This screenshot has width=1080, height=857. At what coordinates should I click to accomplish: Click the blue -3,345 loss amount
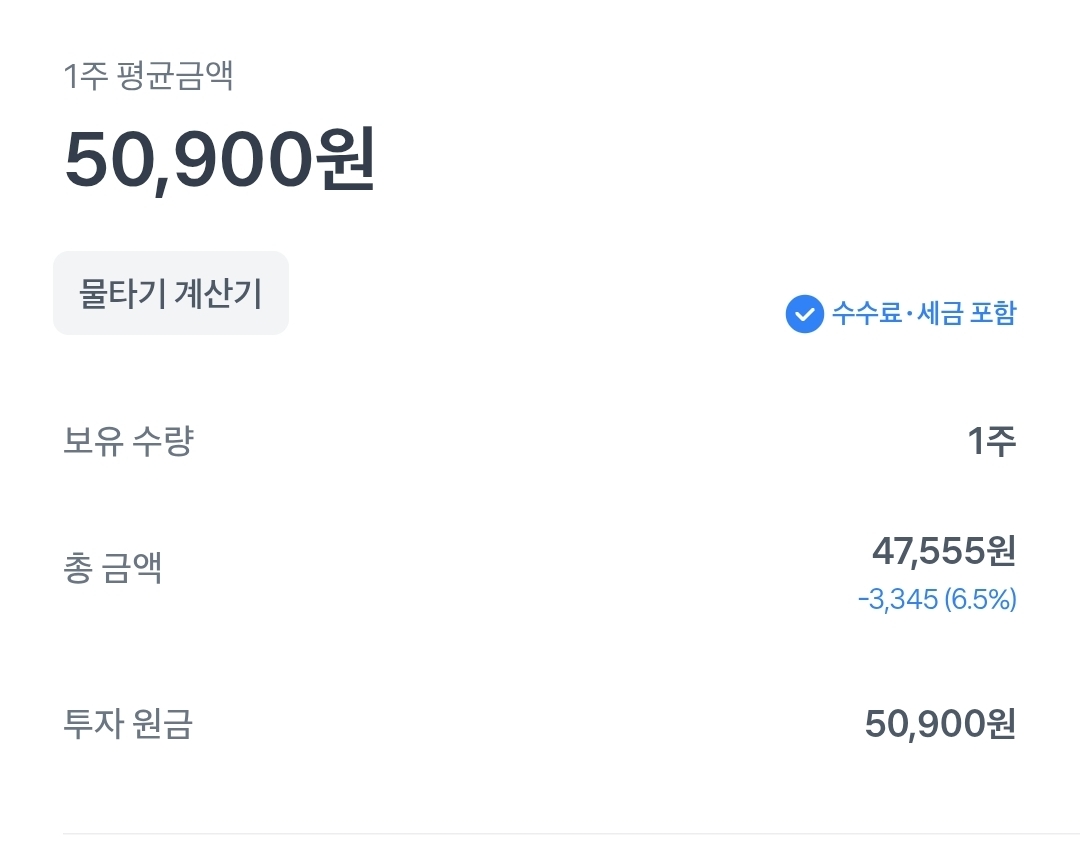tap(897, 600)
